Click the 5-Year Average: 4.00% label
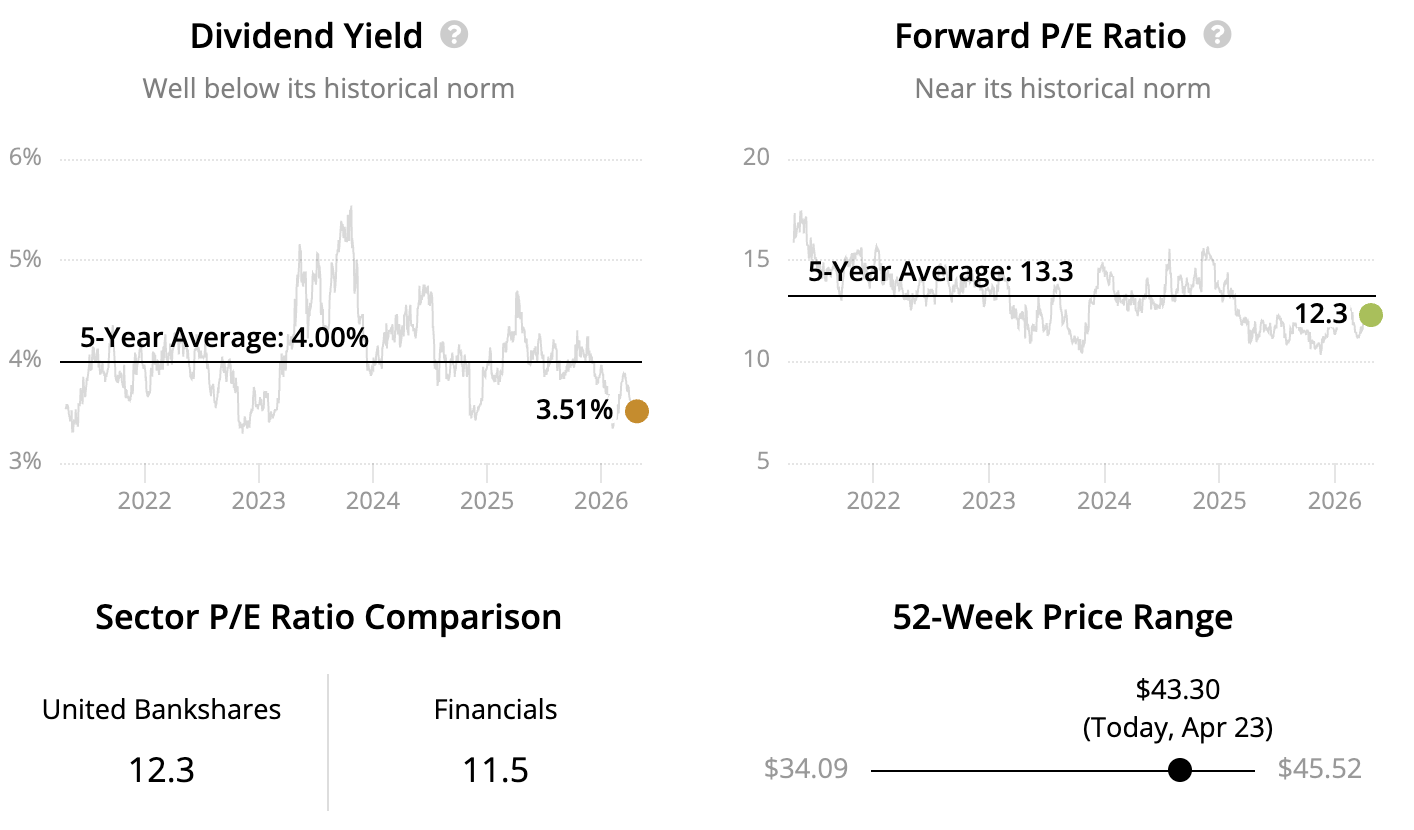1414x830 pixels. click(224, 338)
